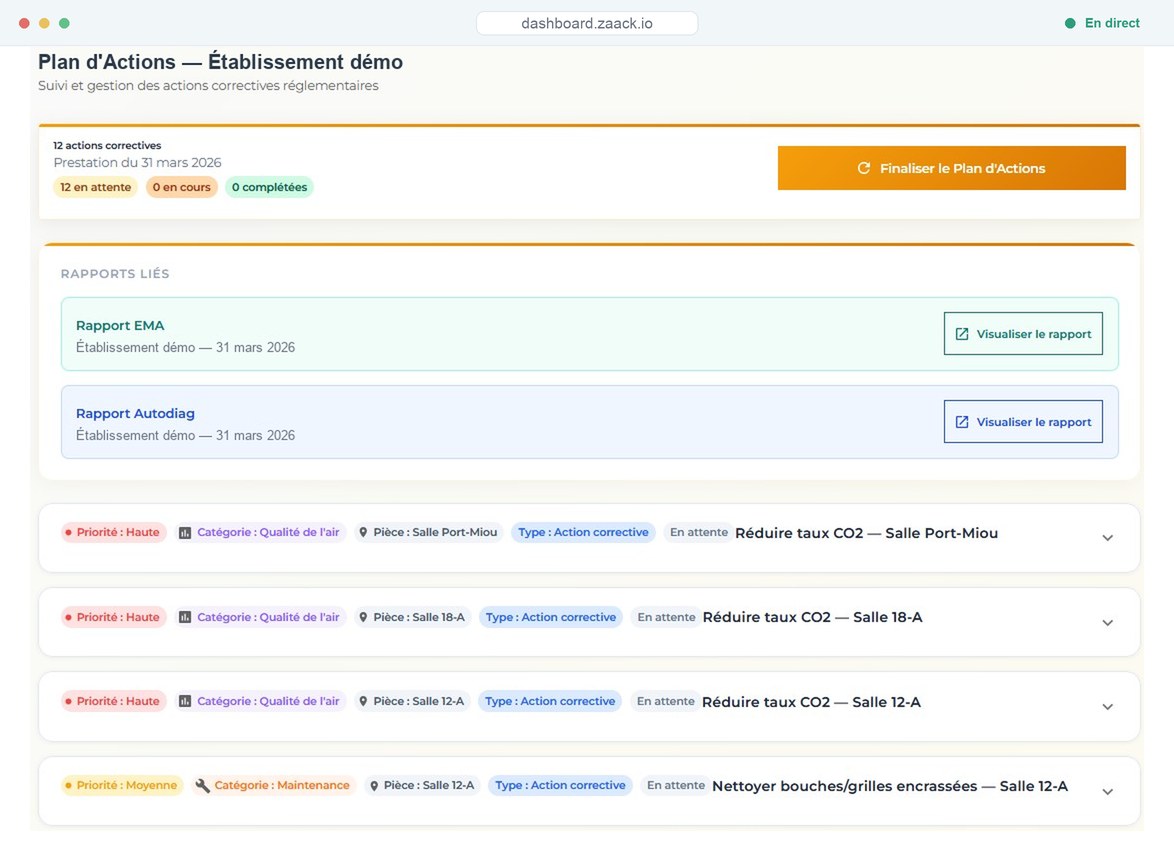Viewport: 1174px width, 861px height.
Task: Open Visualiser le rapport for Rapport EMA
Action: point(1023,334)
